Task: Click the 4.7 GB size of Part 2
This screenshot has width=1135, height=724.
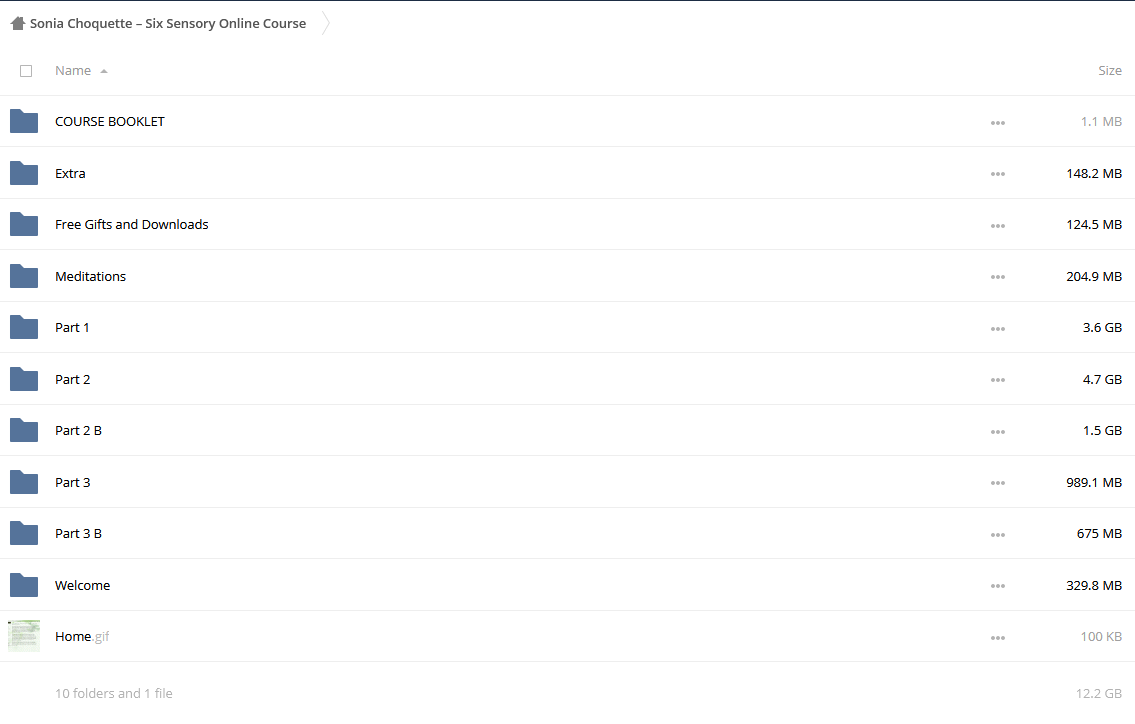Action: 1102,379
